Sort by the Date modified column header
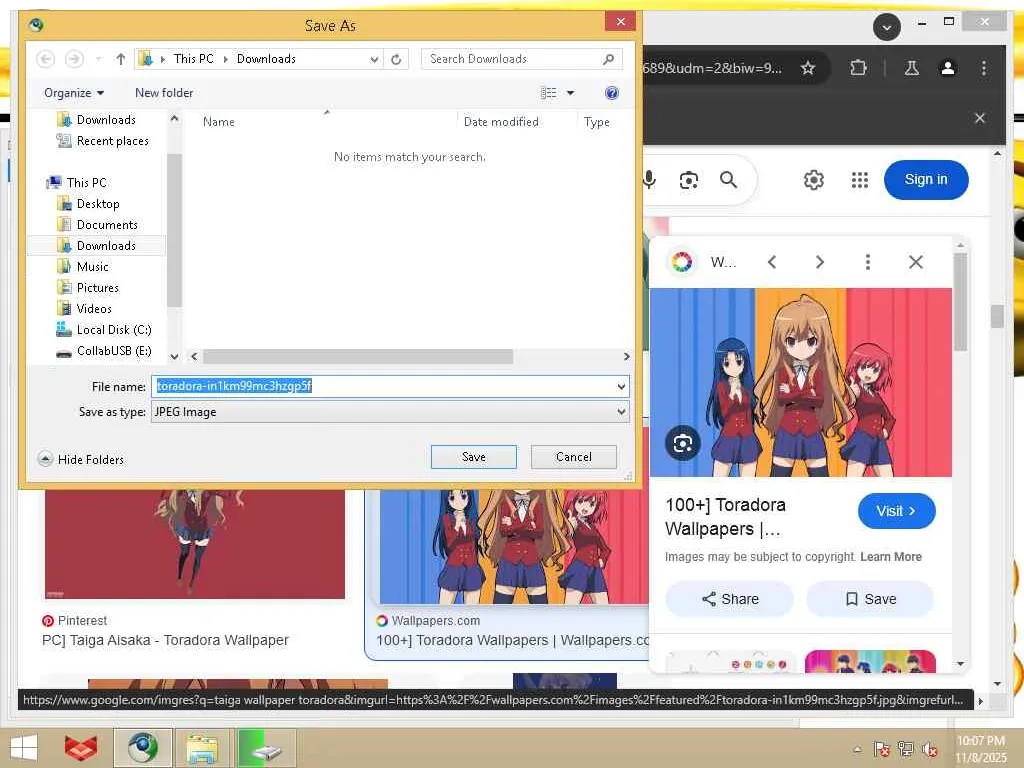This screenshot has width=1024, height=768. (501, 121)
